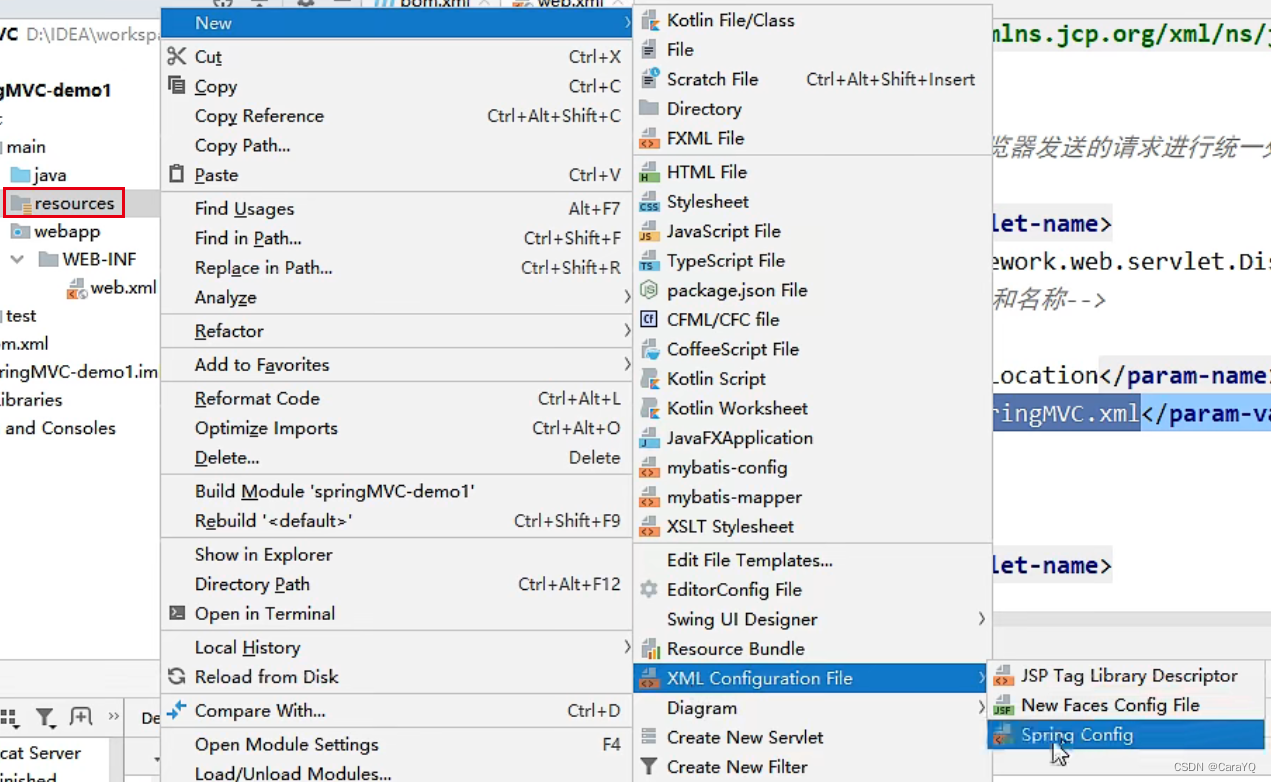
Task: Click the Cut scissors icon
Action: (x=177, y=56)
